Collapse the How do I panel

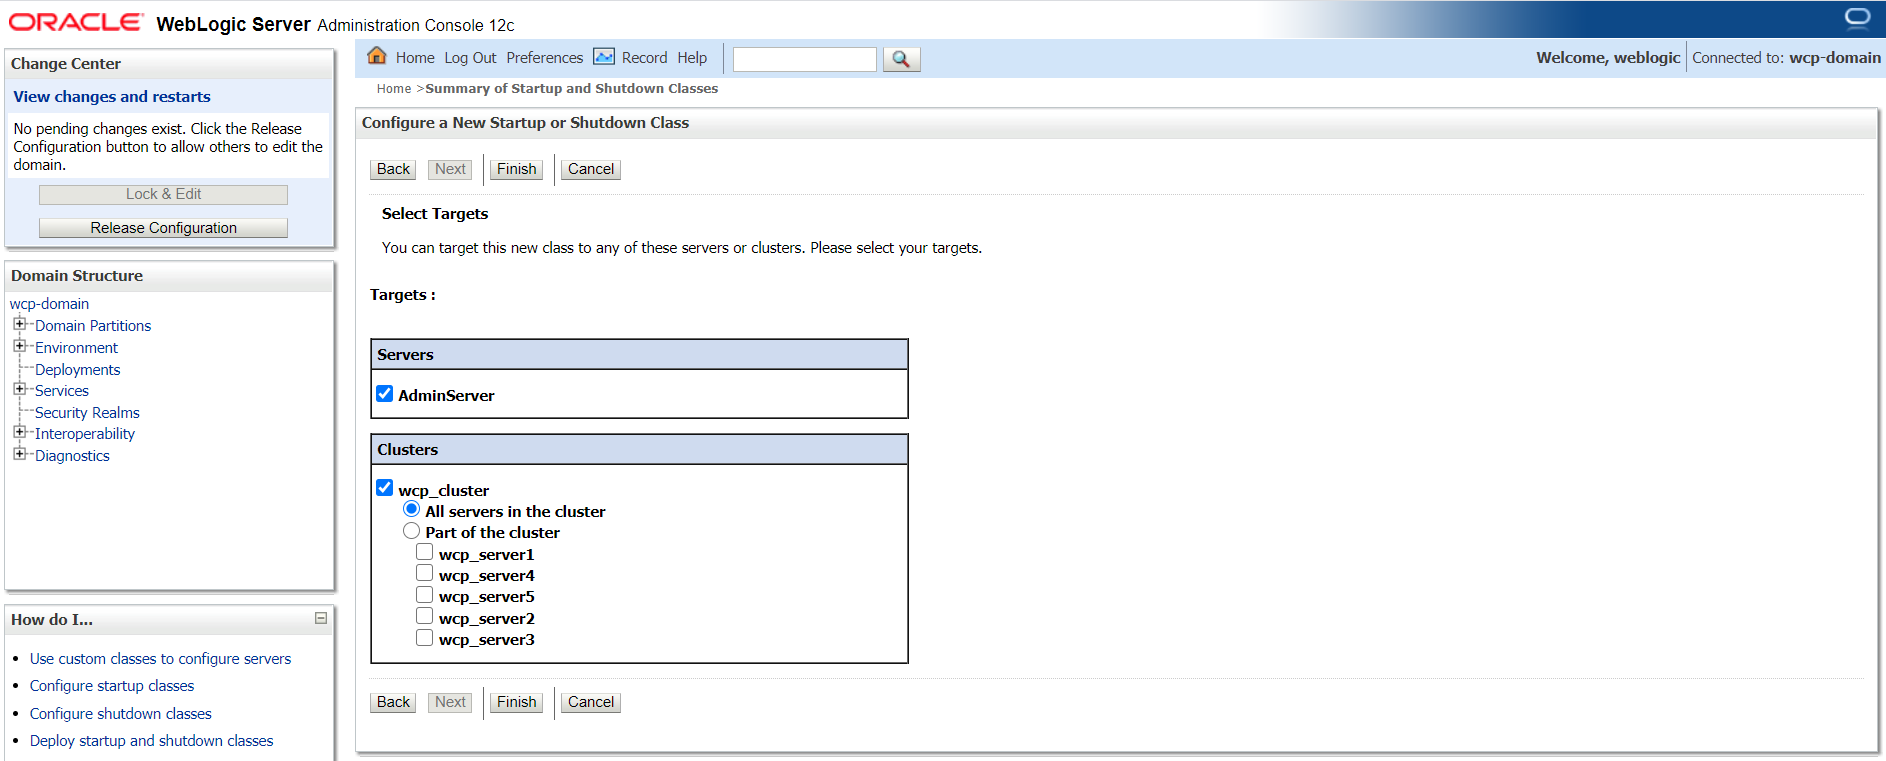tap(321, 618)
